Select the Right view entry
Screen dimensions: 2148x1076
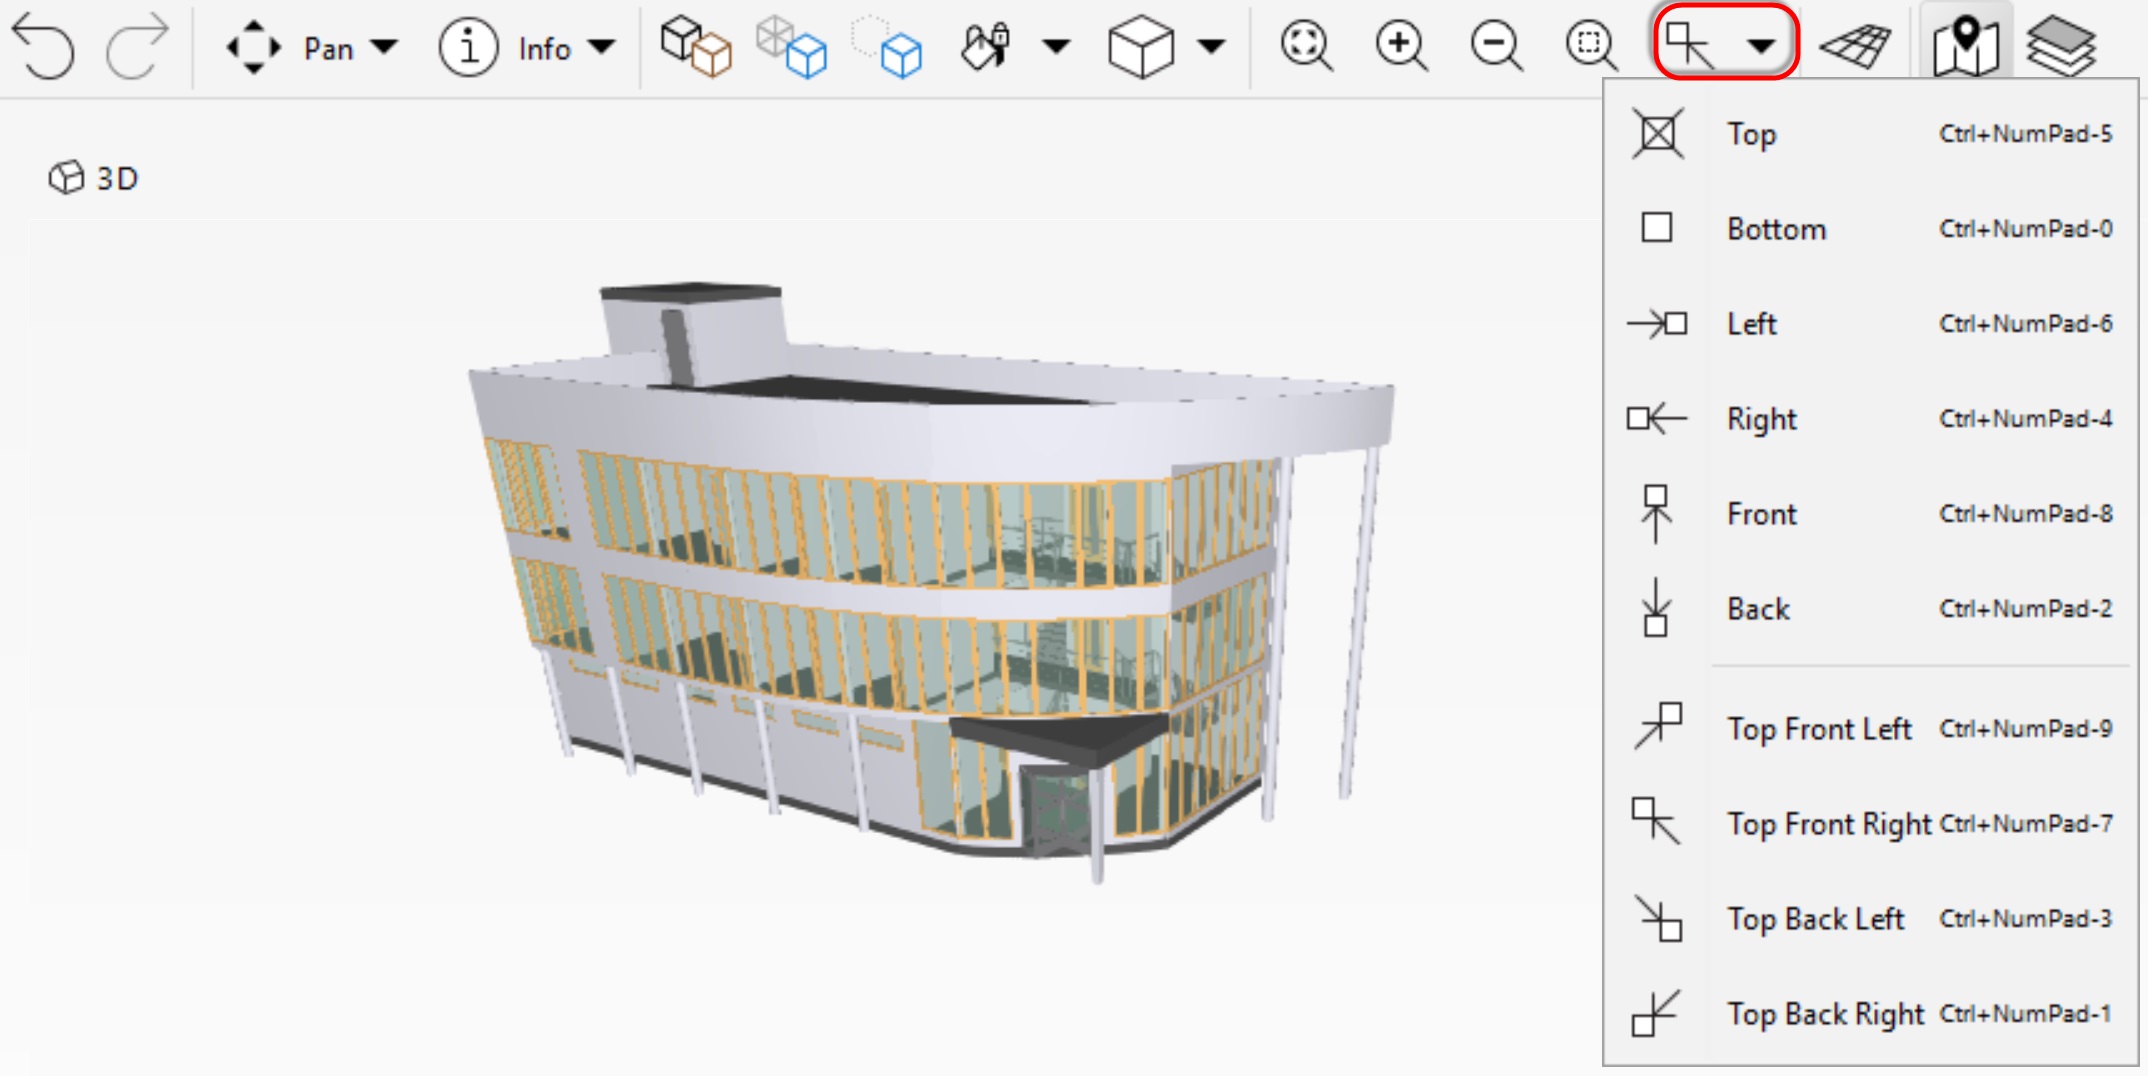coord(1760,419)
